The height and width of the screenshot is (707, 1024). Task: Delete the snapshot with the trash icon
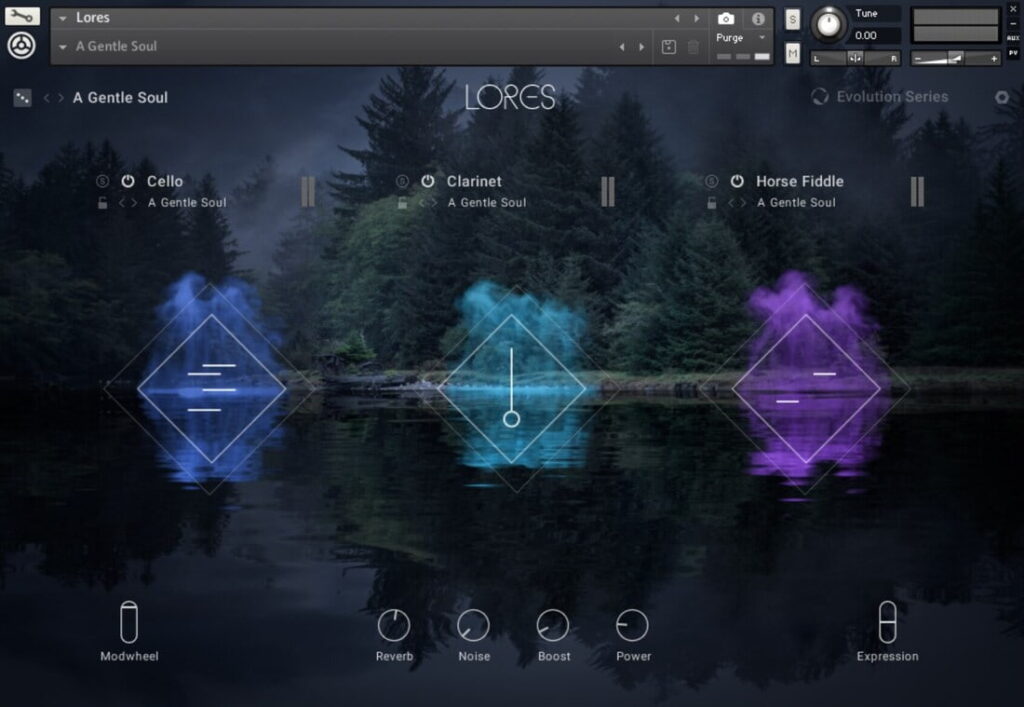point(694,46)
